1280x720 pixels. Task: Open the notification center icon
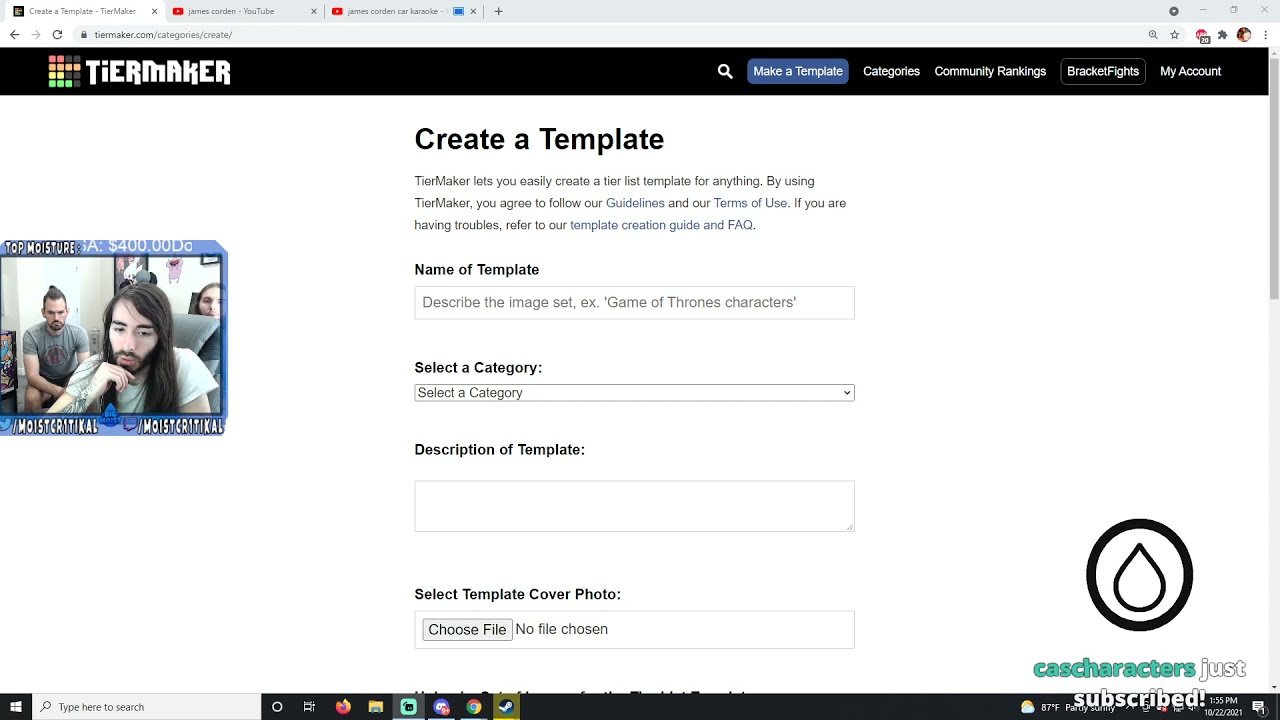pos(1259,707)
